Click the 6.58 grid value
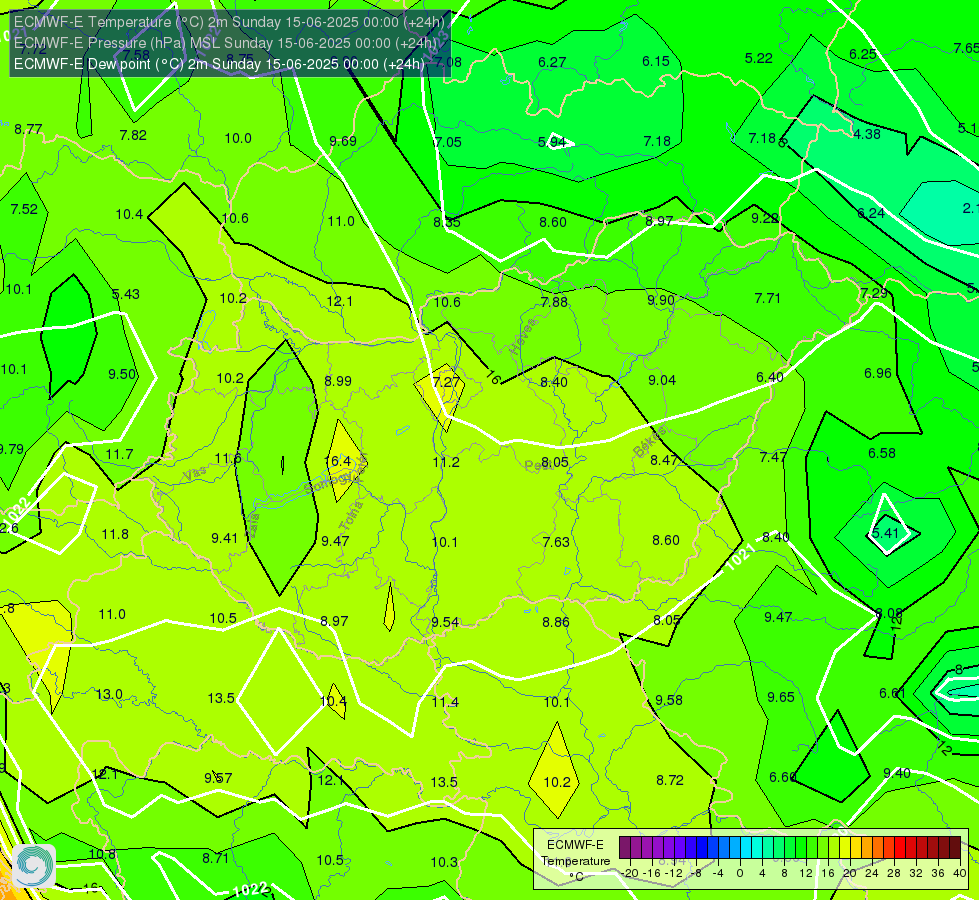This screenshot has height=900, width=979. (x=882, y=453)
